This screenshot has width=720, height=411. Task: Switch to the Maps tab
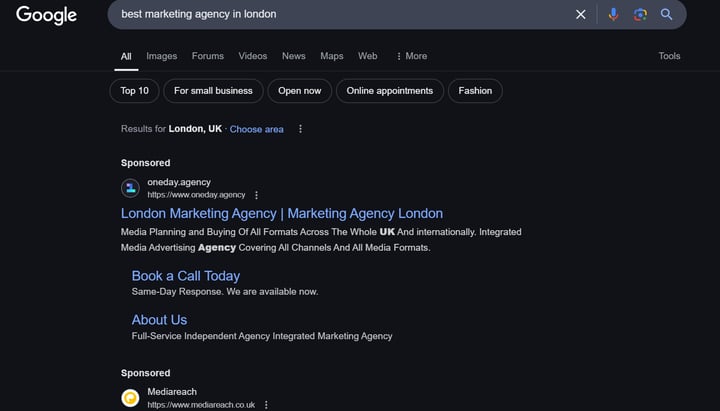point(331,56)
